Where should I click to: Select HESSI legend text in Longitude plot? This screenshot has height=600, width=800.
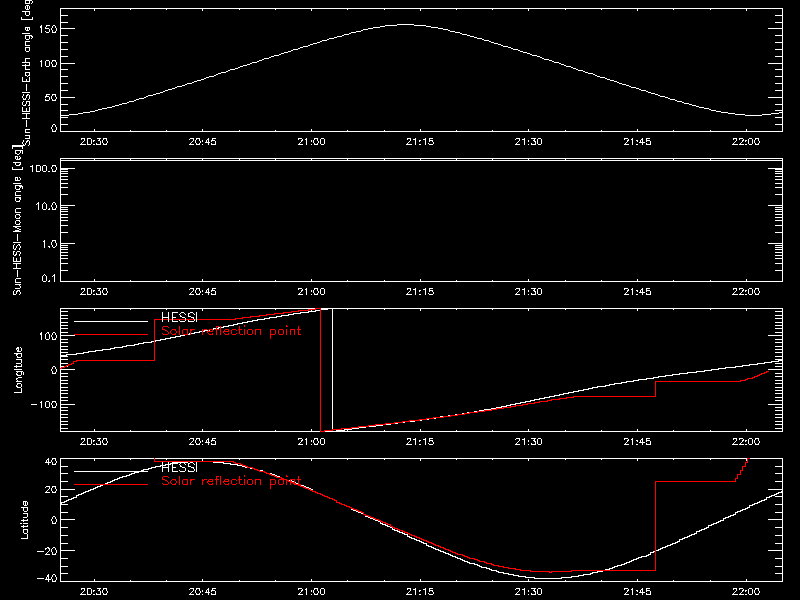click(179, 317)
